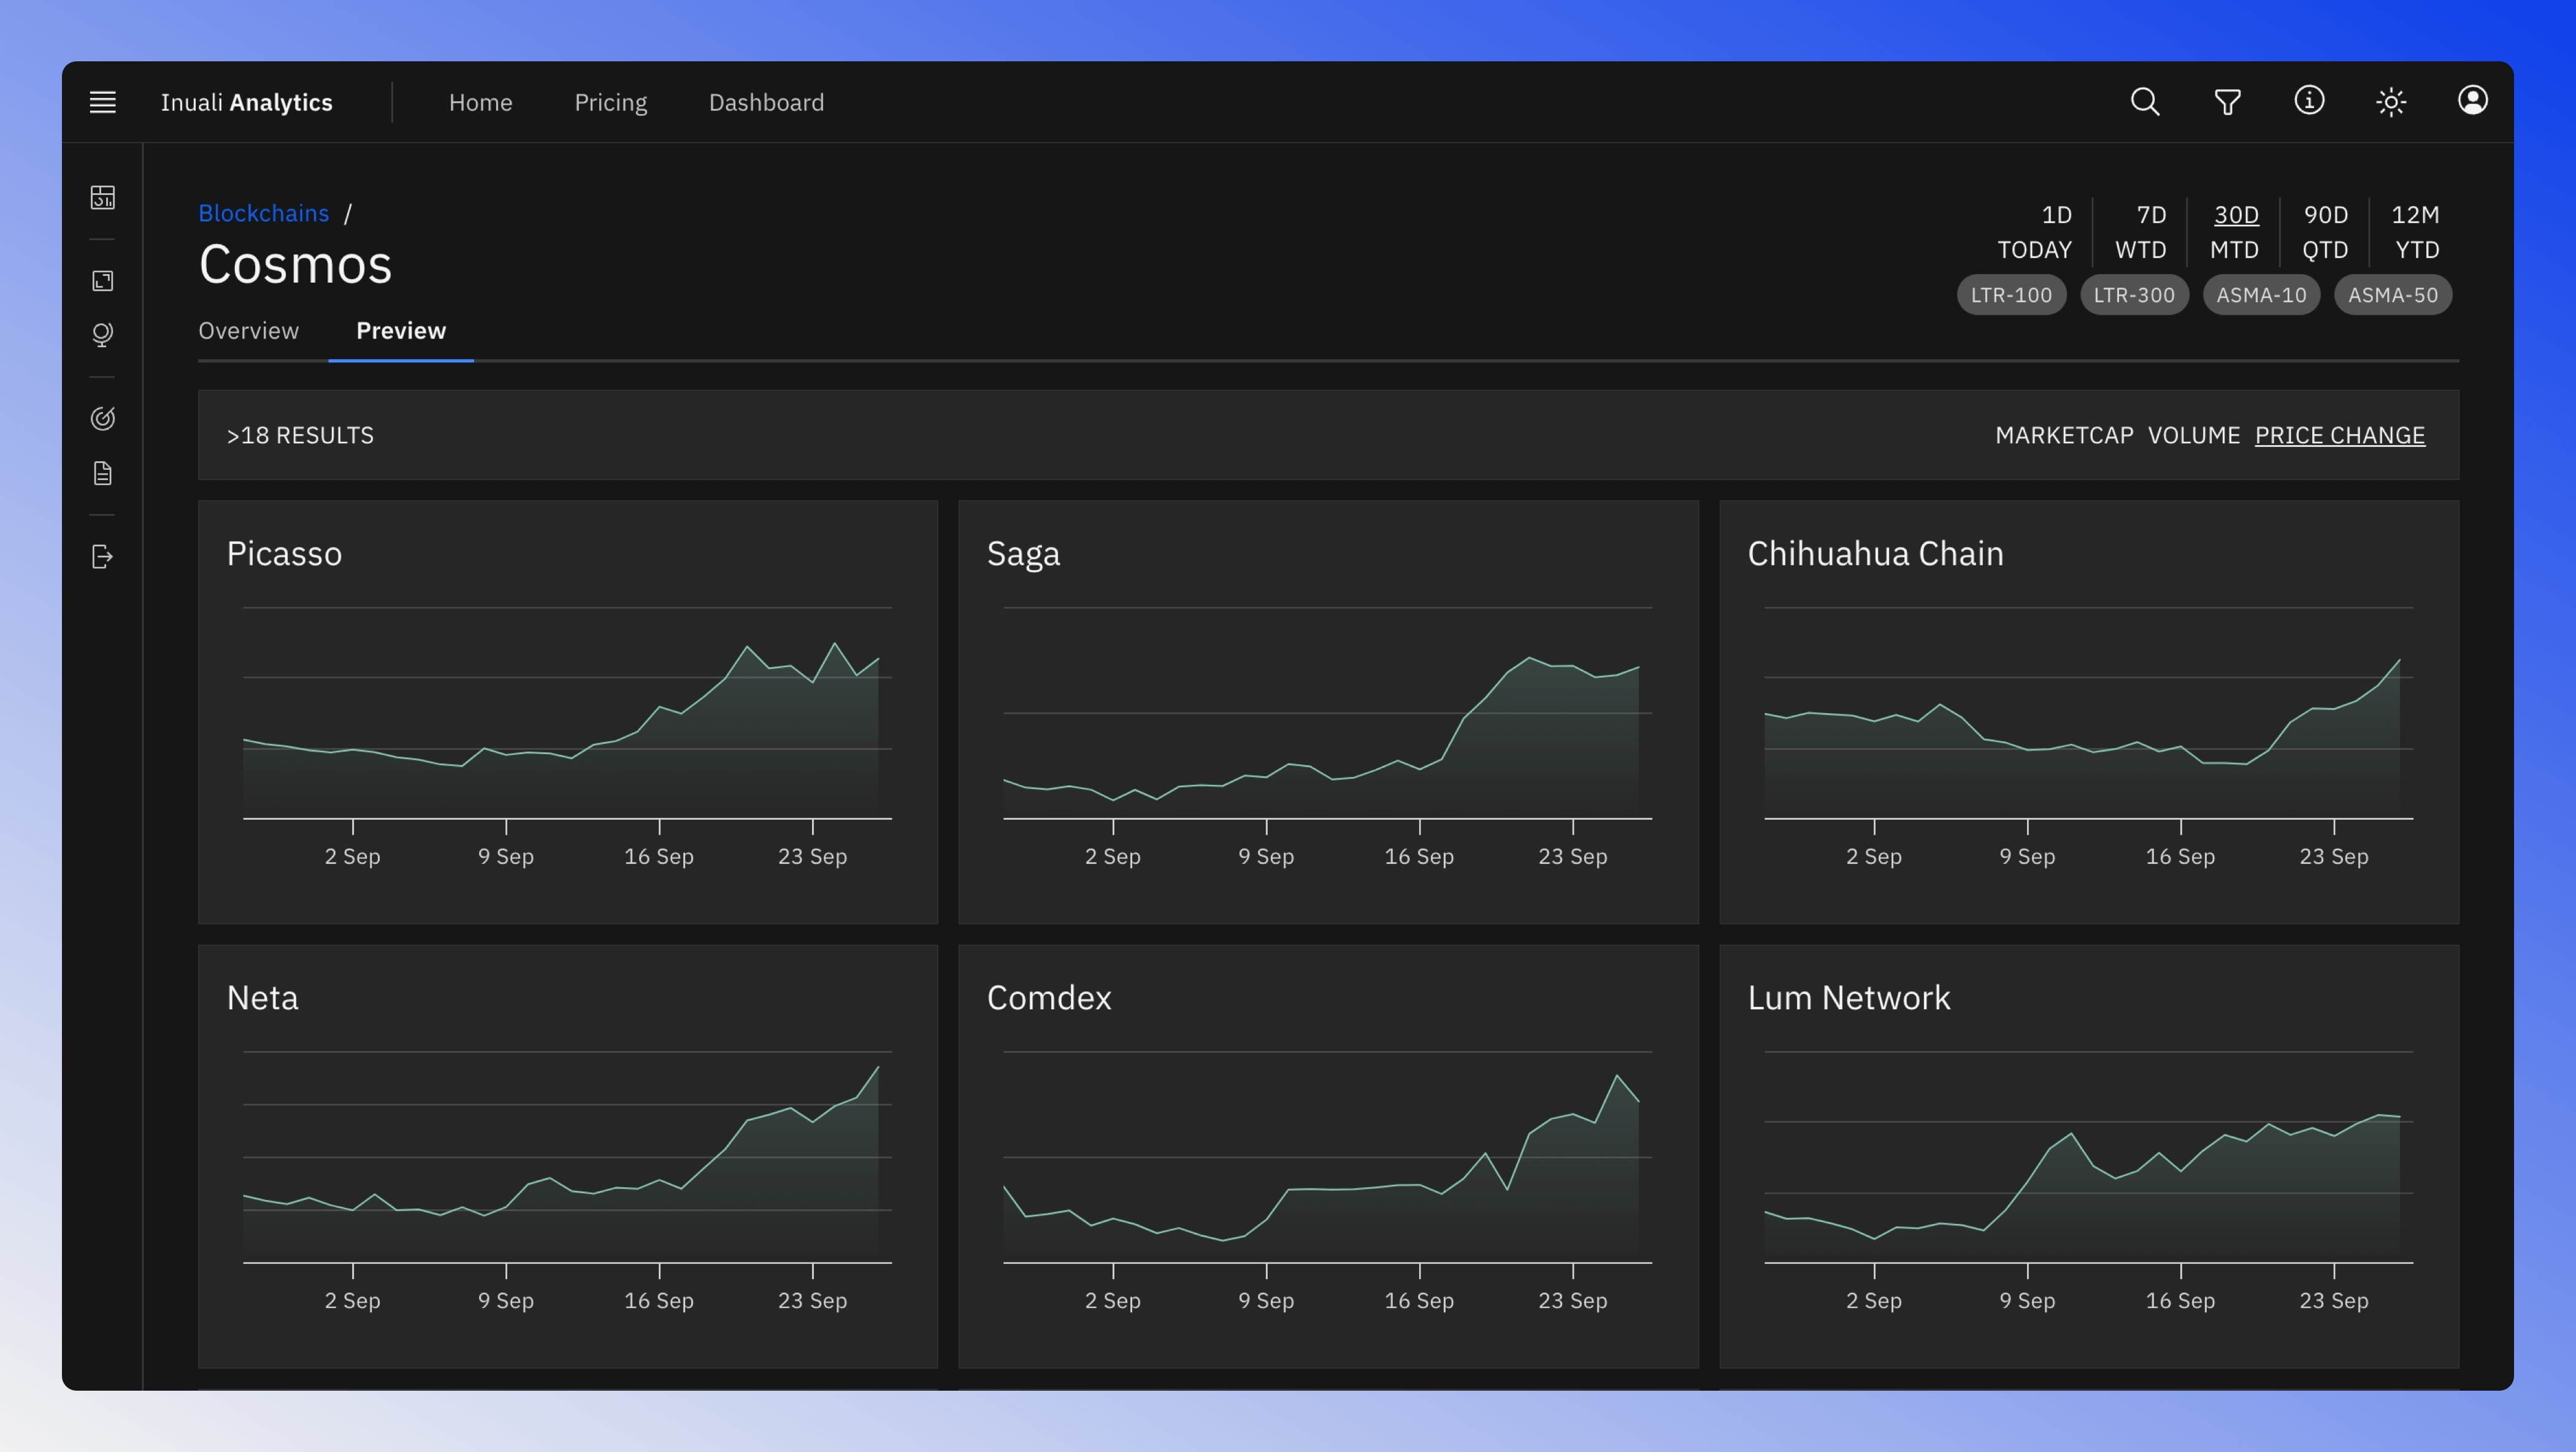
Task: Click 2 Sep tick on Lum Network chart
Action: 1873,1301
